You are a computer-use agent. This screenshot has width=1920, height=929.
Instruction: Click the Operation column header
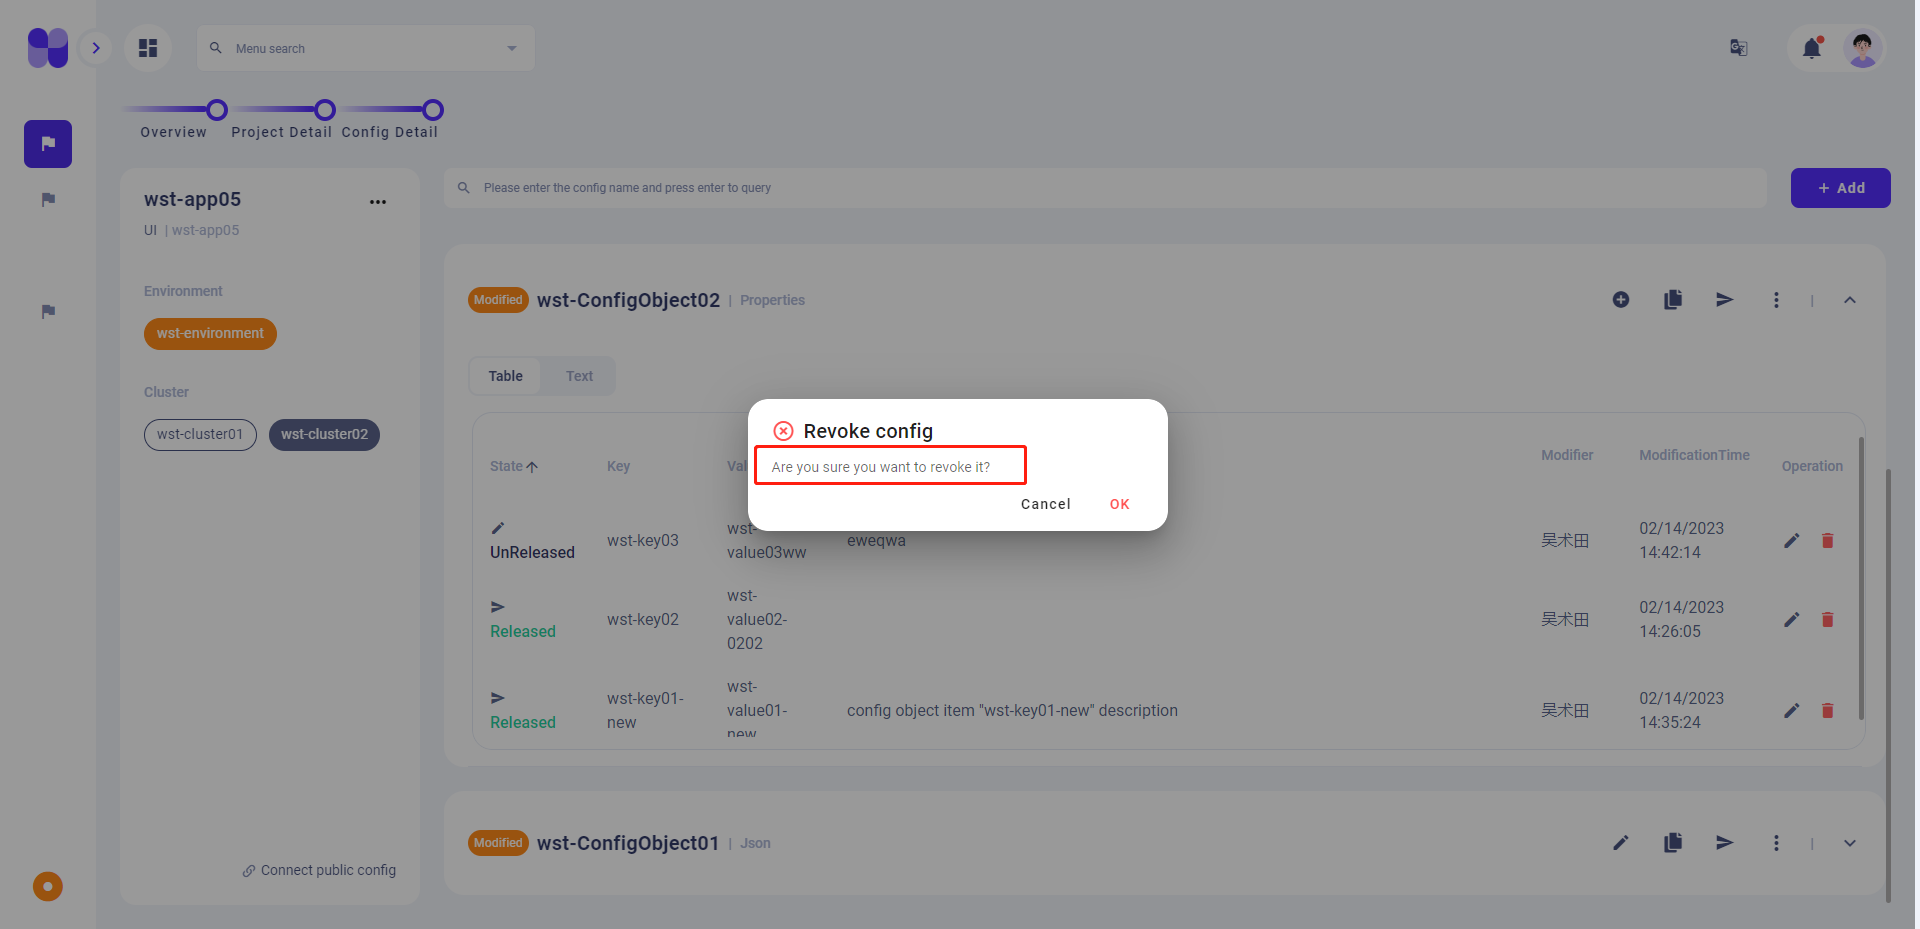tap(1812, 466)
